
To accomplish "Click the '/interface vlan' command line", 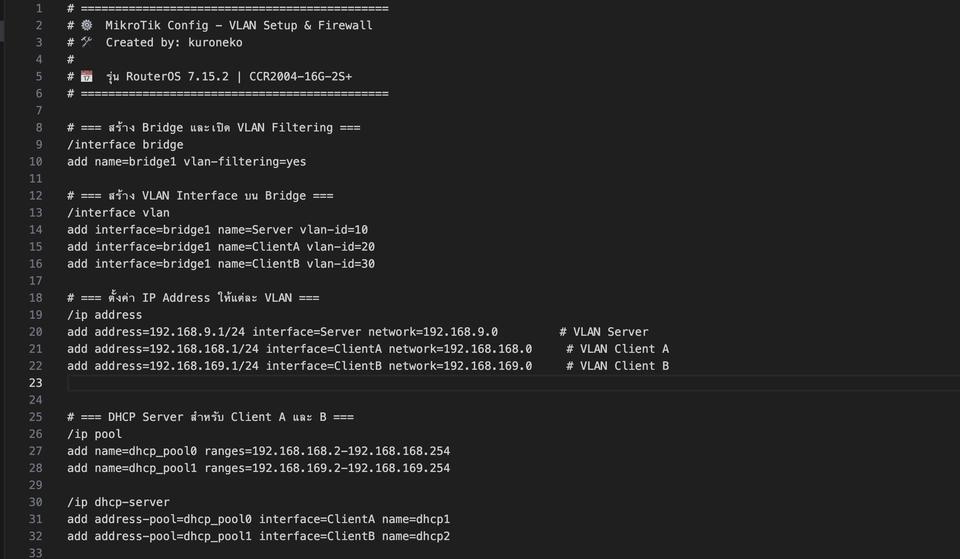I will coord(118,213).
